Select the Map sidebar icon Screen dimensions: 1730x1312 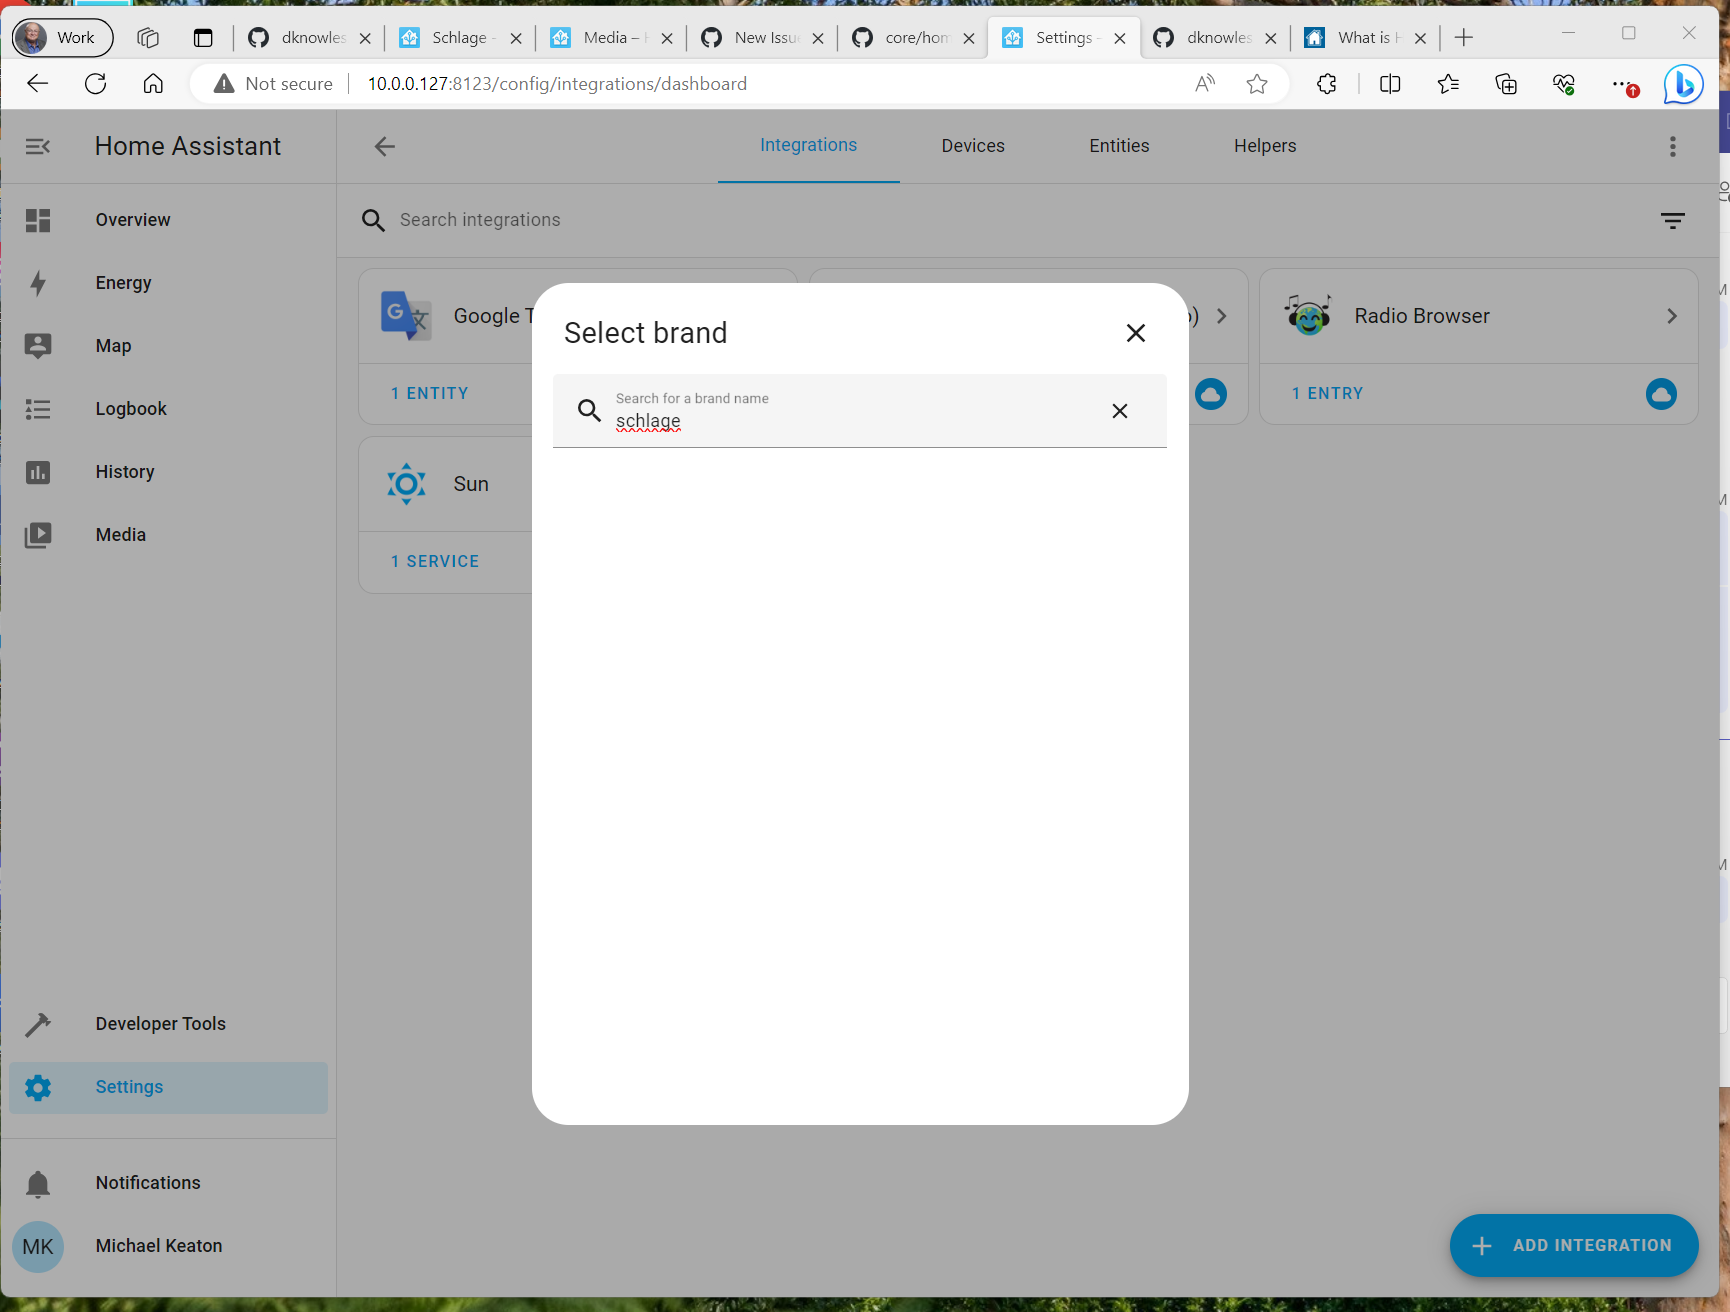pos(38,346)
